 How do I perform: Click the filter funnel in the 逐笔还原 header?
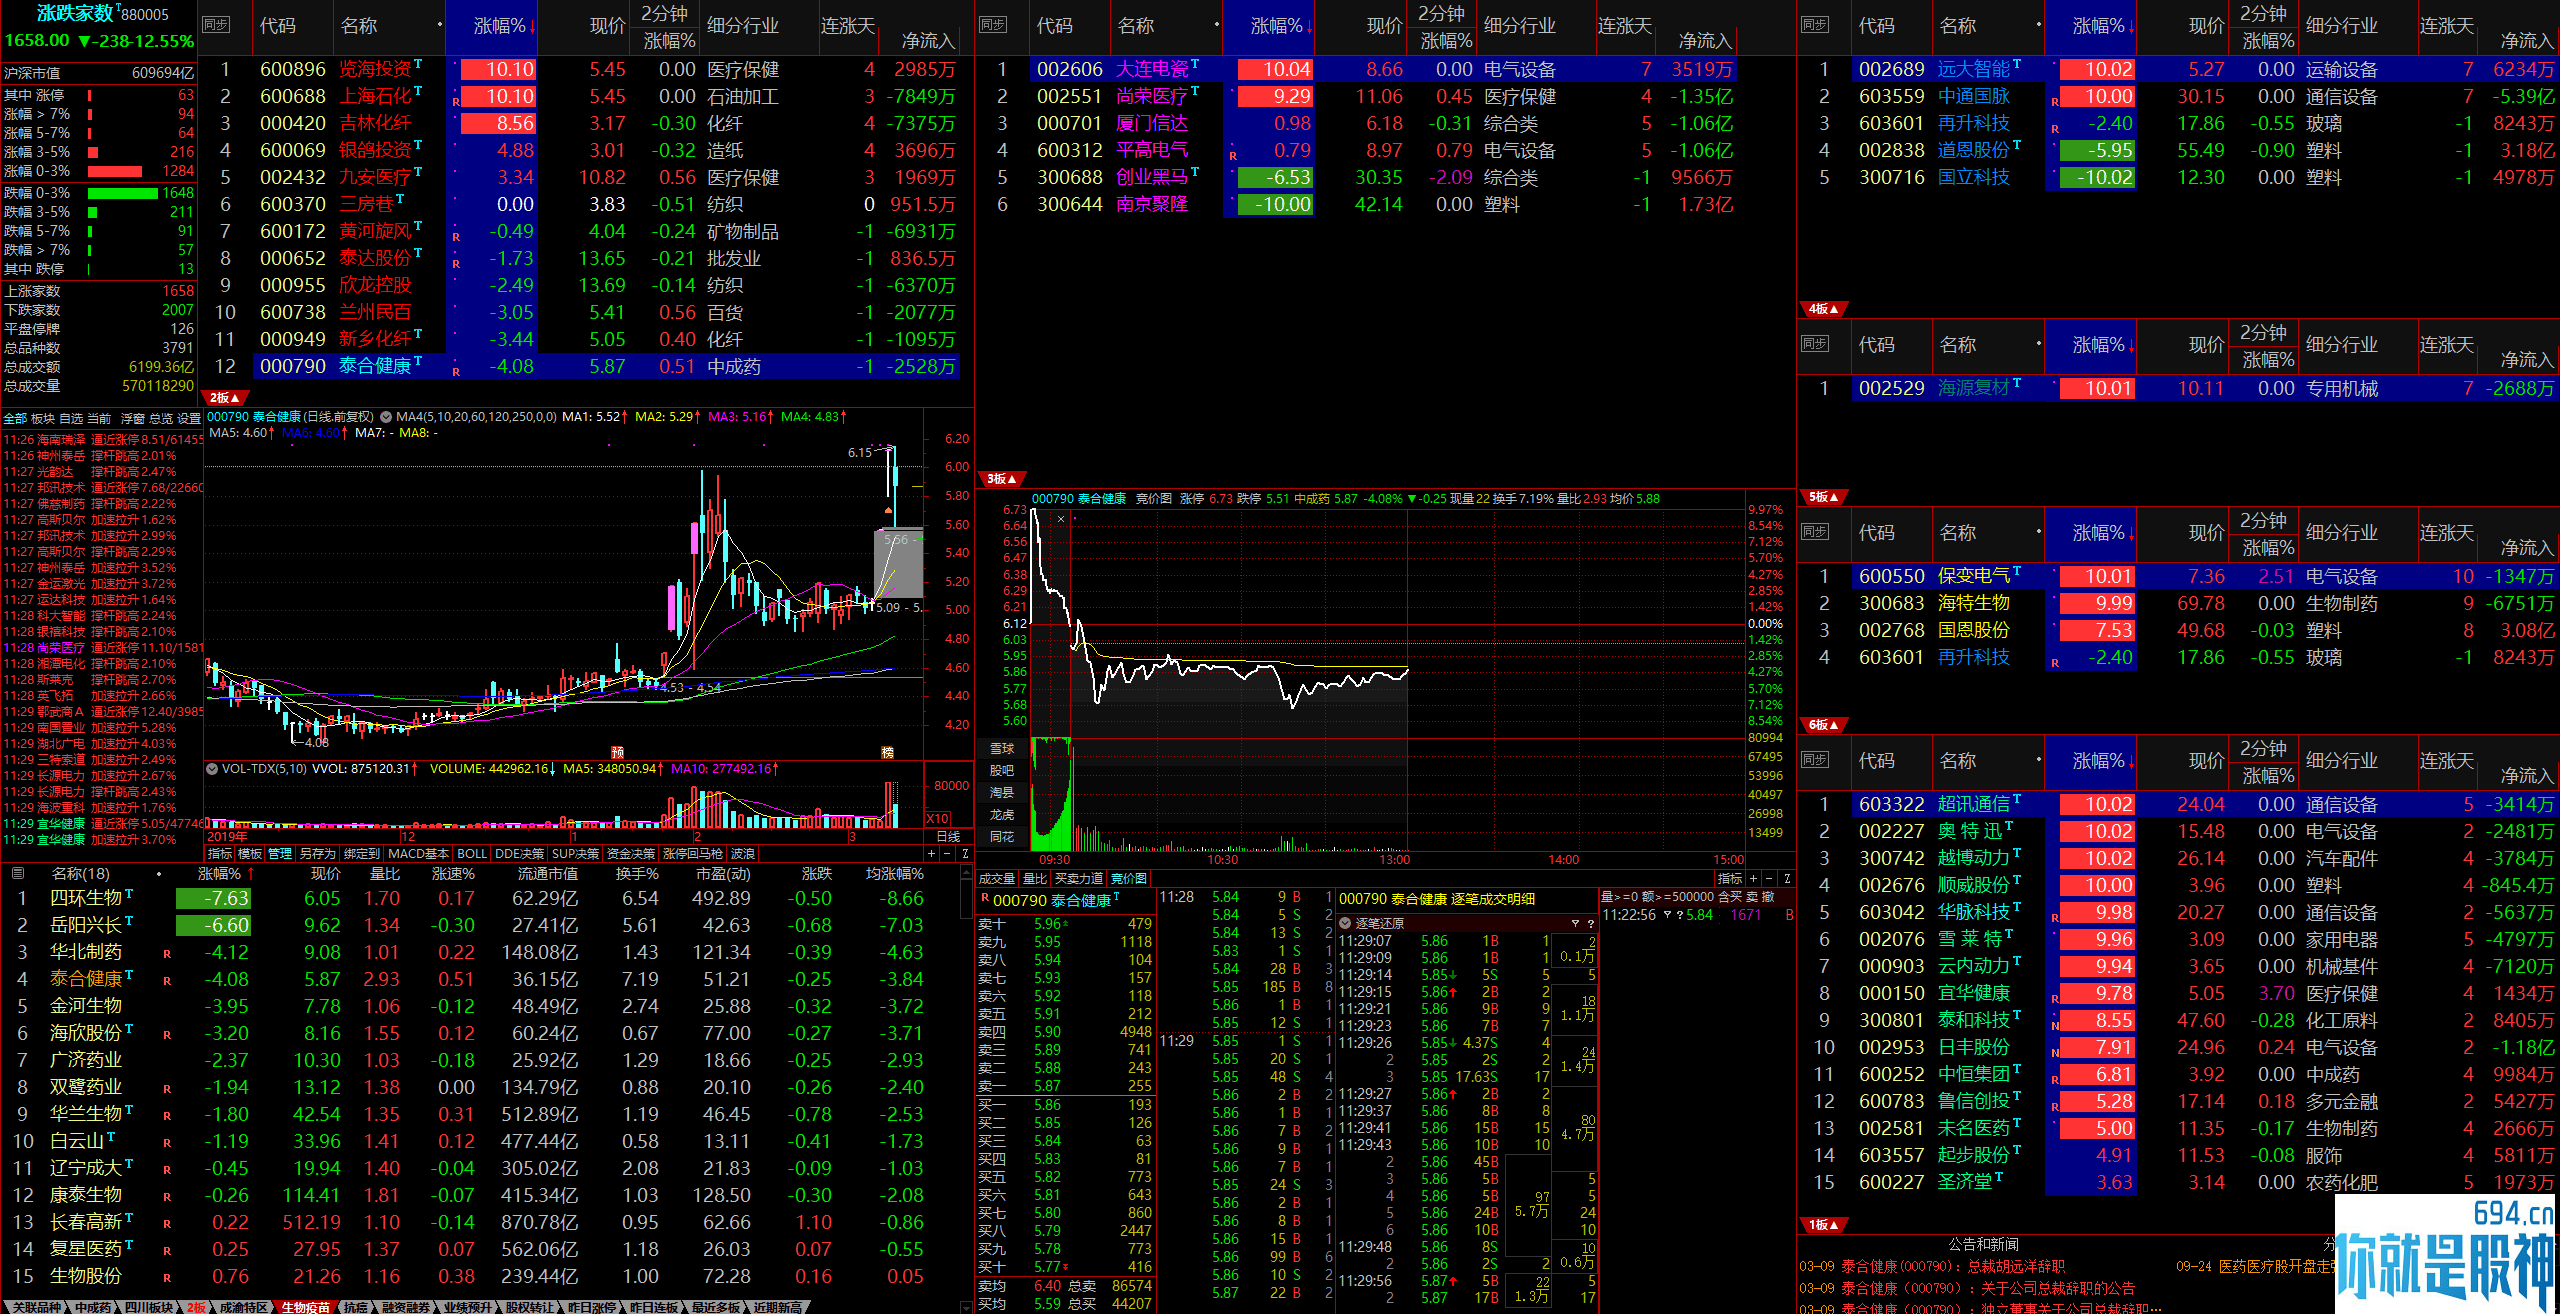coord(1575,923)
